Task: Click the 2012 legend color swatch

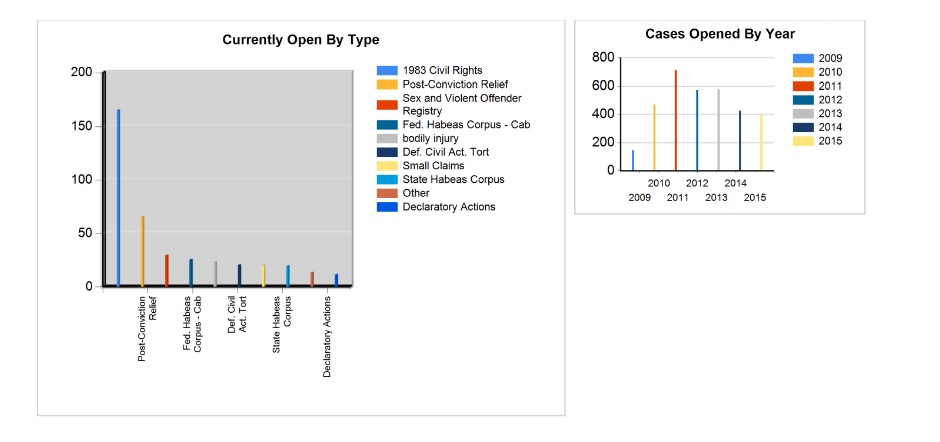Action: [803, 100]
